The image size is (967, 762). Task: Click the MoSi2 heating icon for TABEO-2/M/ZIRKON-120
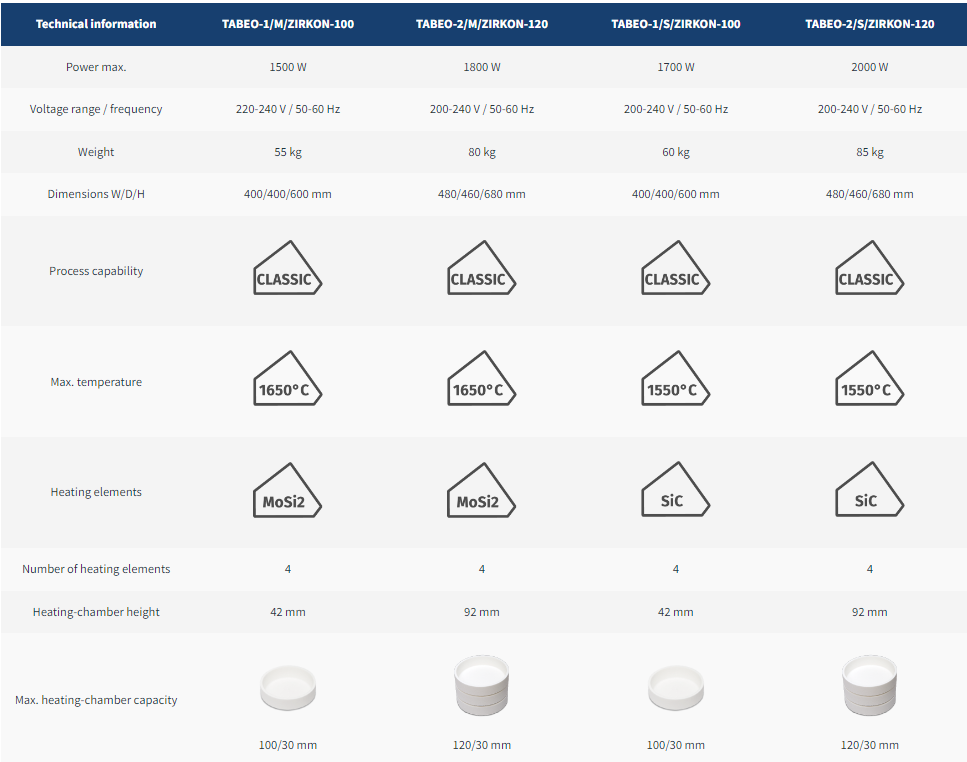(x=482, y=490)
